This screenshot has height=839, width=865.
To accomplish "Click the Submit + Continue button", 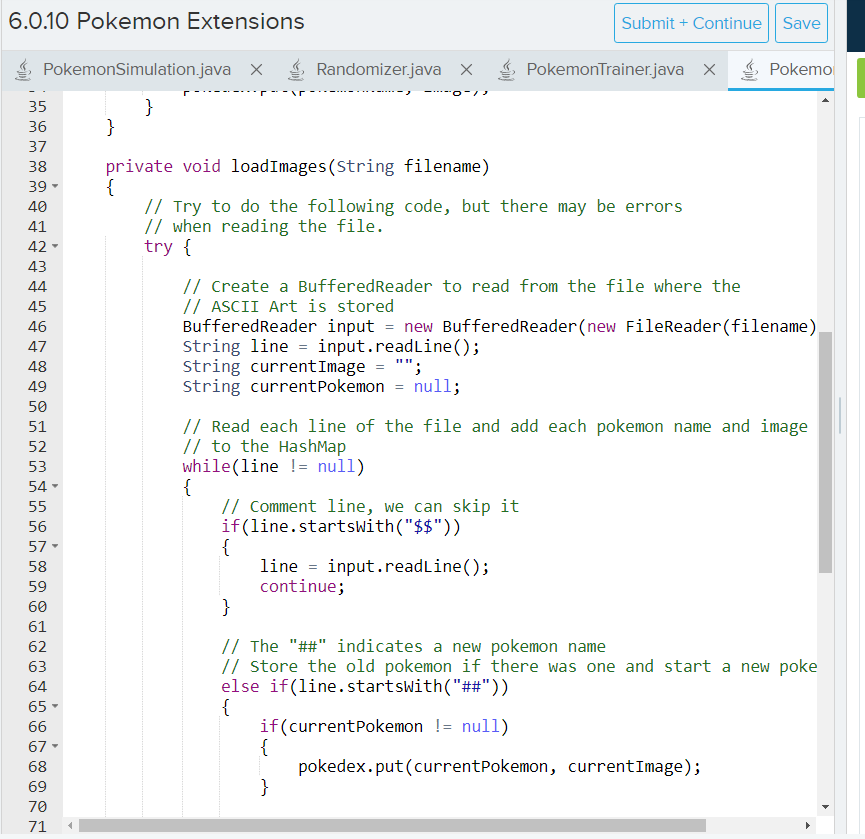I will [x=691, y=23].
